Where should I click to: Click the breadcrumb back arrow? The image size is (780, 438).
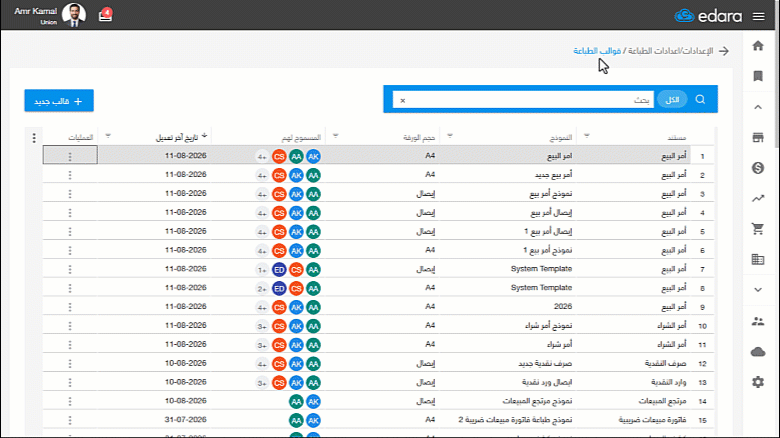coord(724,51)
